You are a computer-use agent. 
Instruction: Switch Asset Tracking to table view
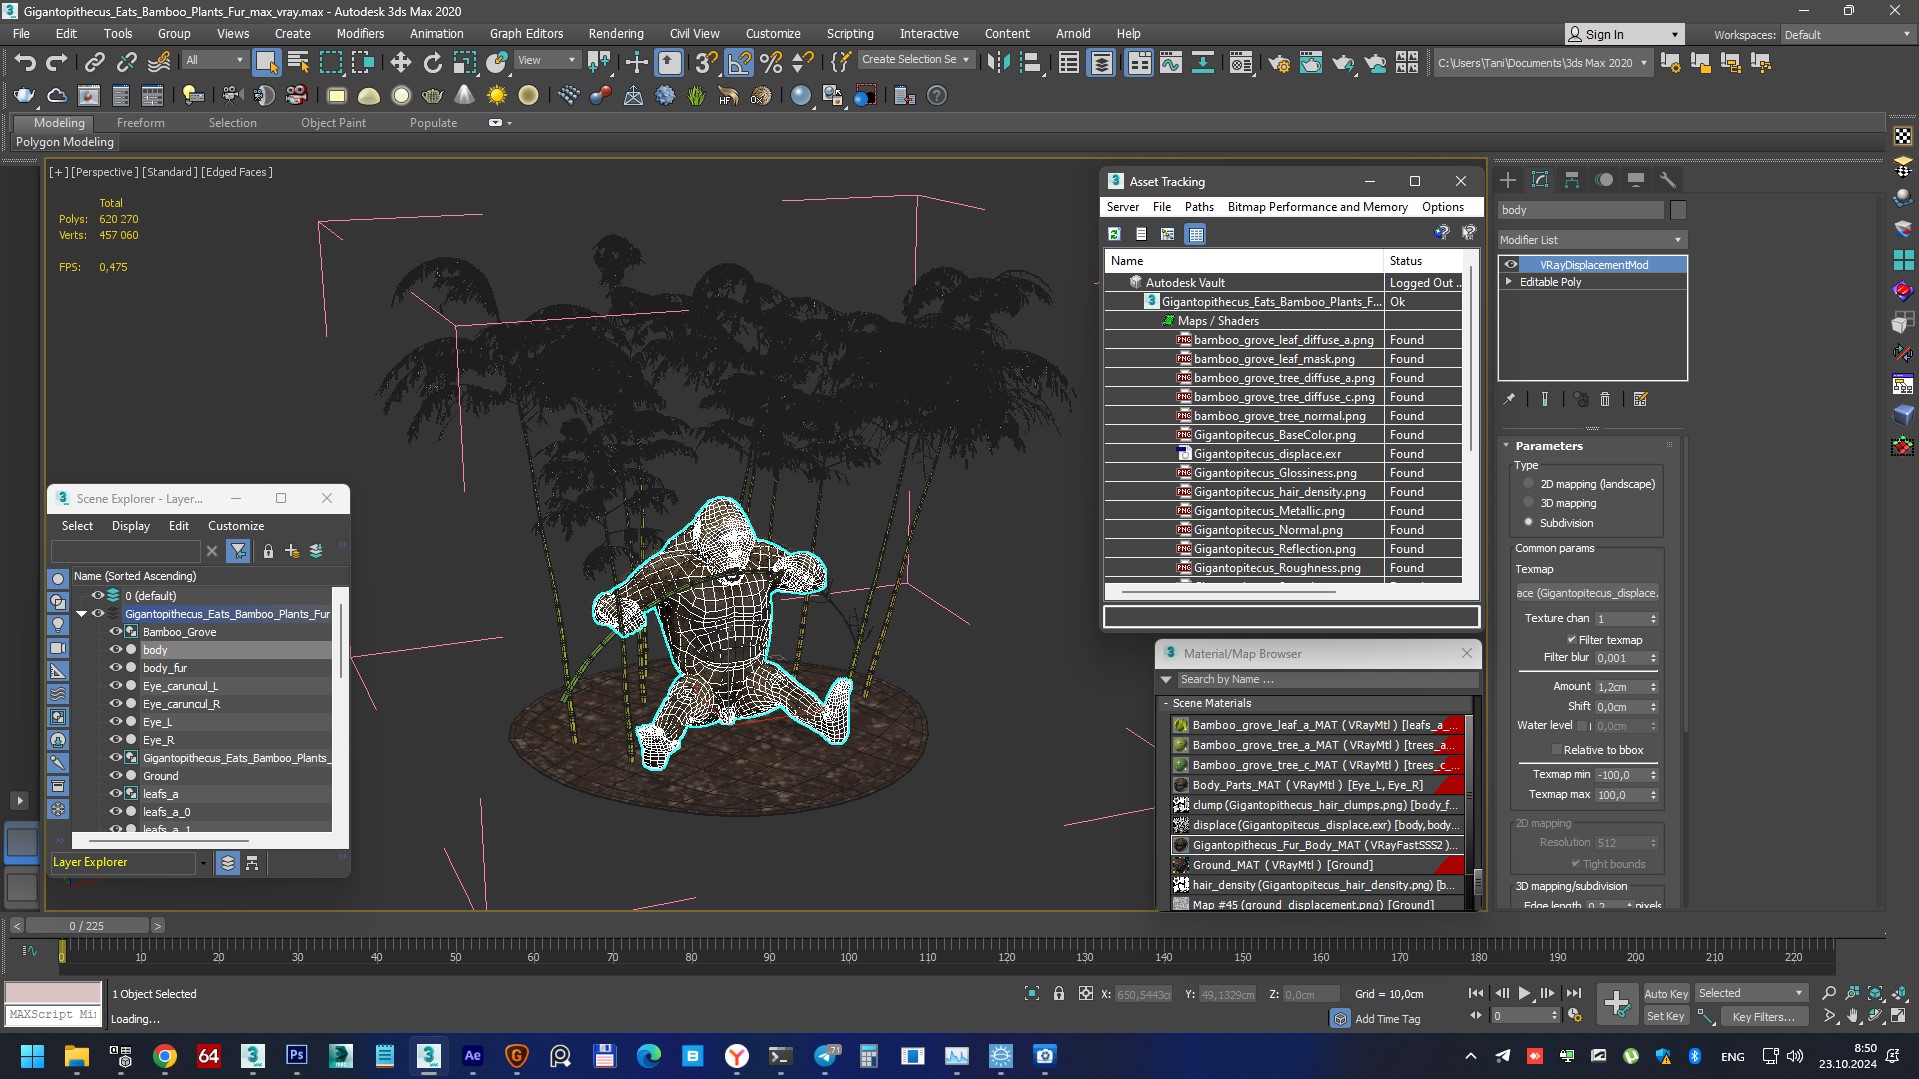coord(1195,234)
